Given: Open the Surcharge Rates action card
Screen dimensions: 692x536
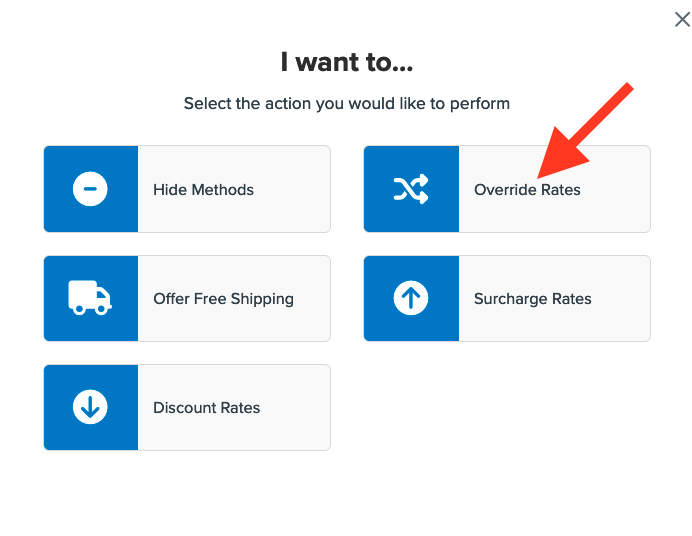Looking at the screenshot, I should [507, 298].
